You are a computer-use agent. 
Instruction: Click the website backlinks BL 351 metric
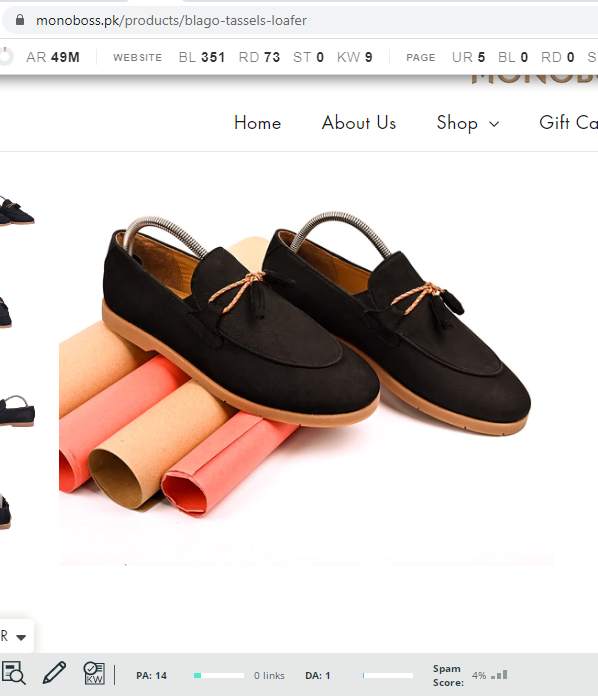coord(202,57)
